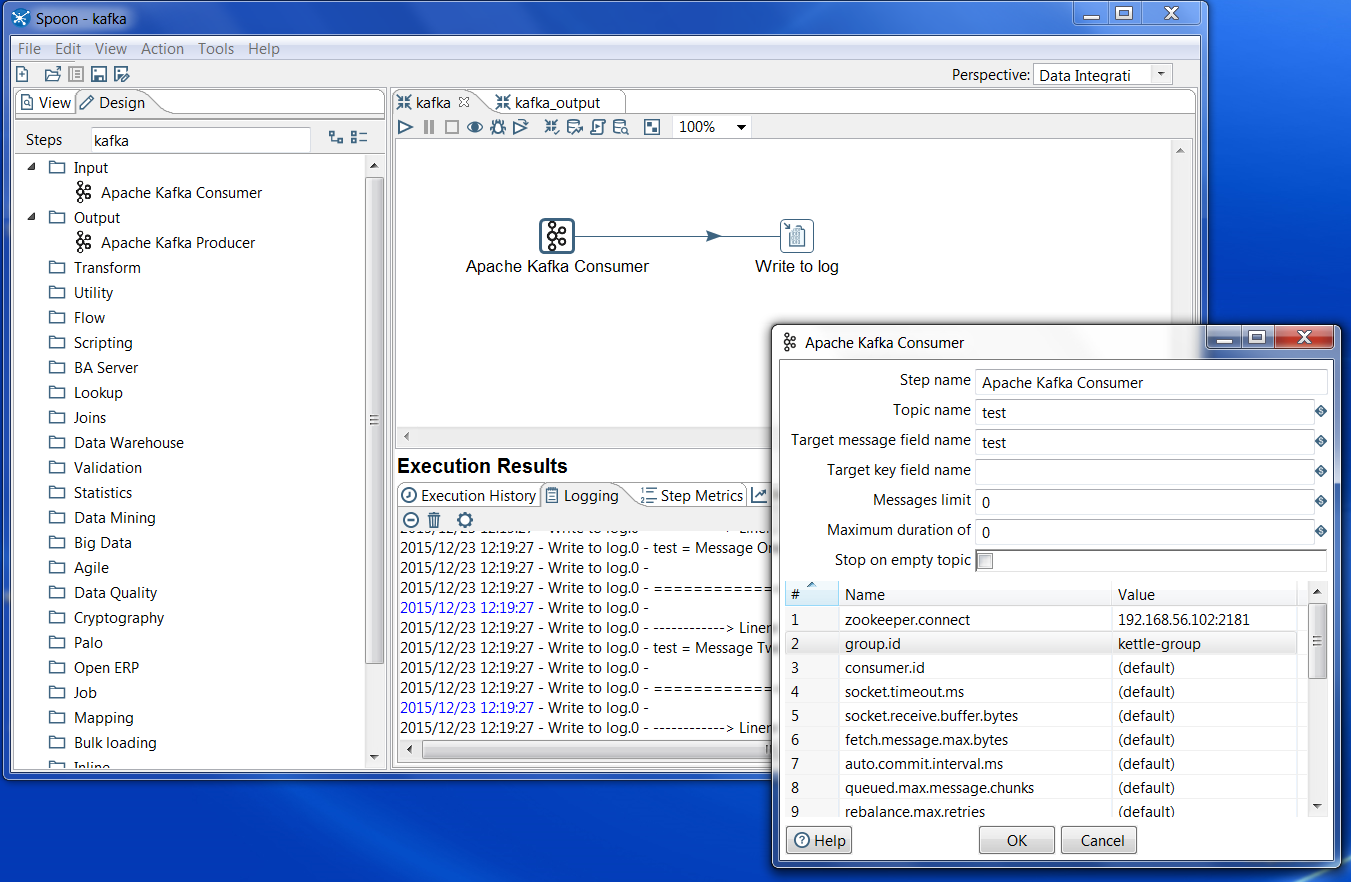Generate SQL toolbar icon
The image size is (1351, 882).
click(598, 127)
